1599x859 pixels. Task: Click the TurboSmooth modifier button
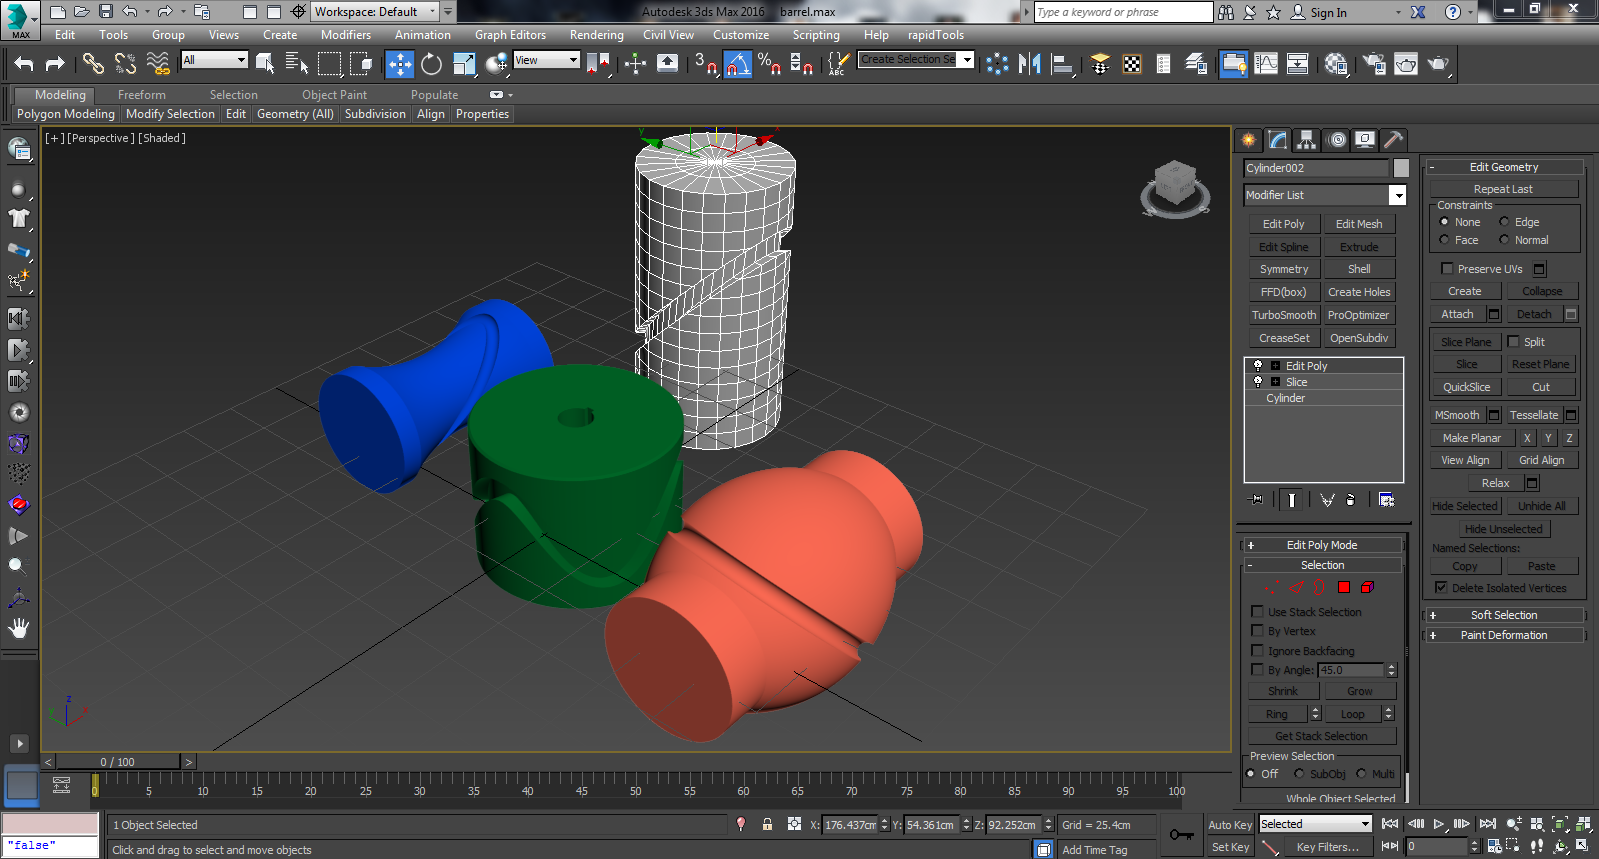point(1284,315)
